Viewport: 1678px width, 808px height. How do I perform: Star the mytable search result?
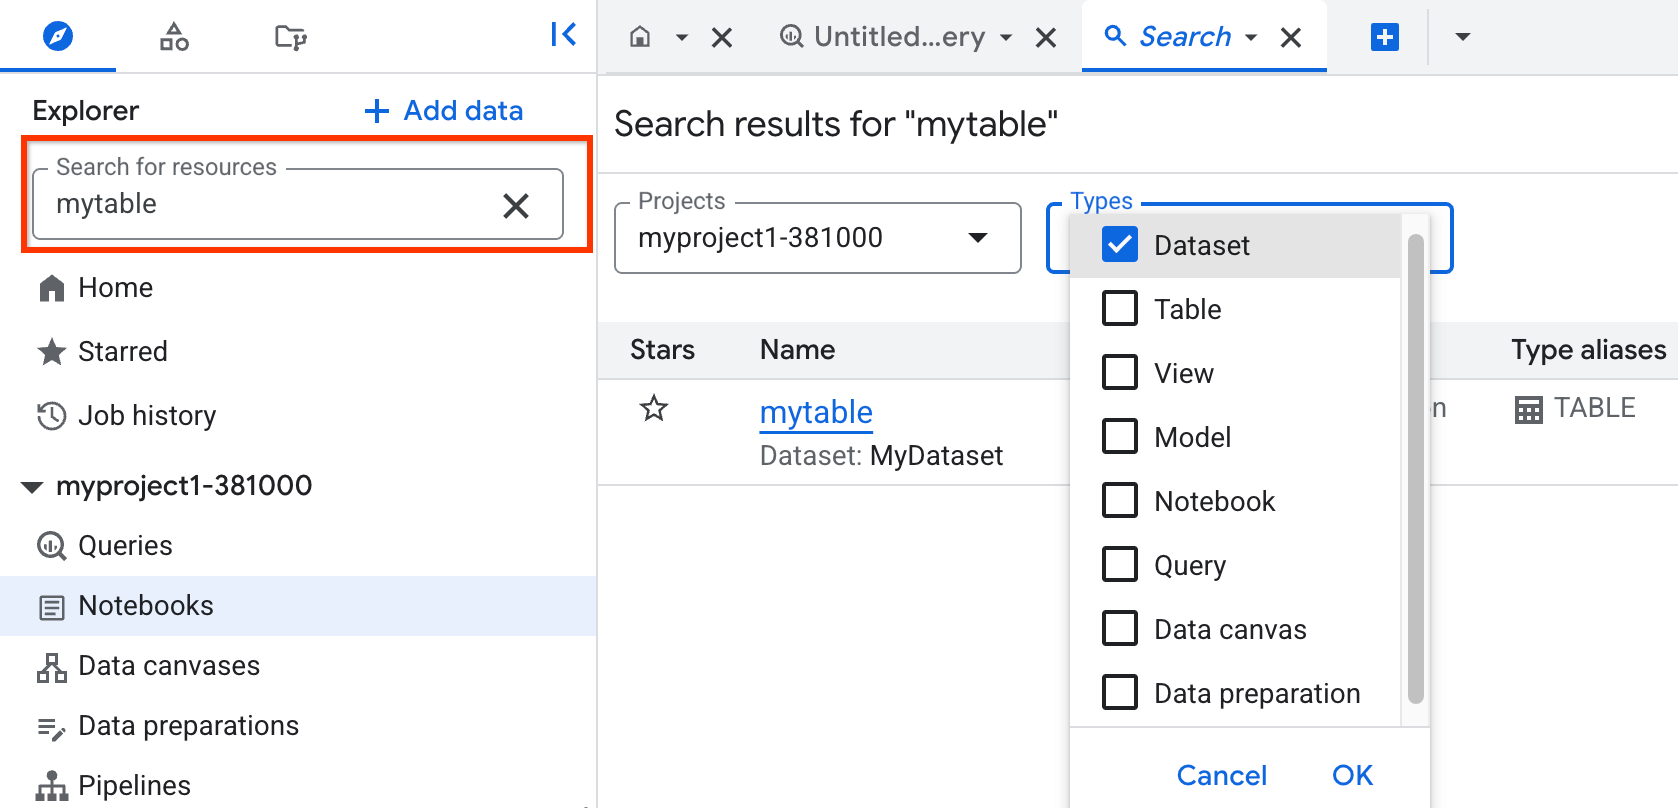[x=654, y=409]
